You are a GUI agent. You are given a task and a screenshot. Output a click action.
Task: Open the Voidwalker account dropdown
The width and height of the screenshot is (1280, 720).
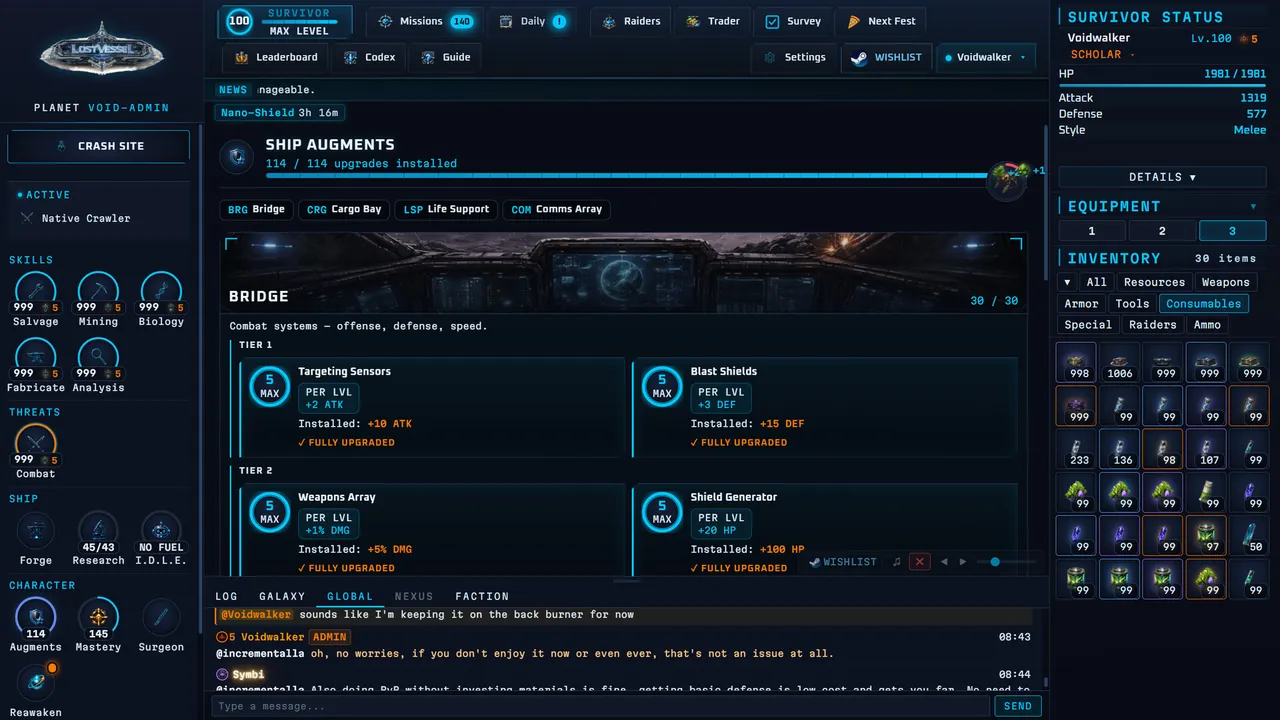pyautogui.click(x=986, y=57)
